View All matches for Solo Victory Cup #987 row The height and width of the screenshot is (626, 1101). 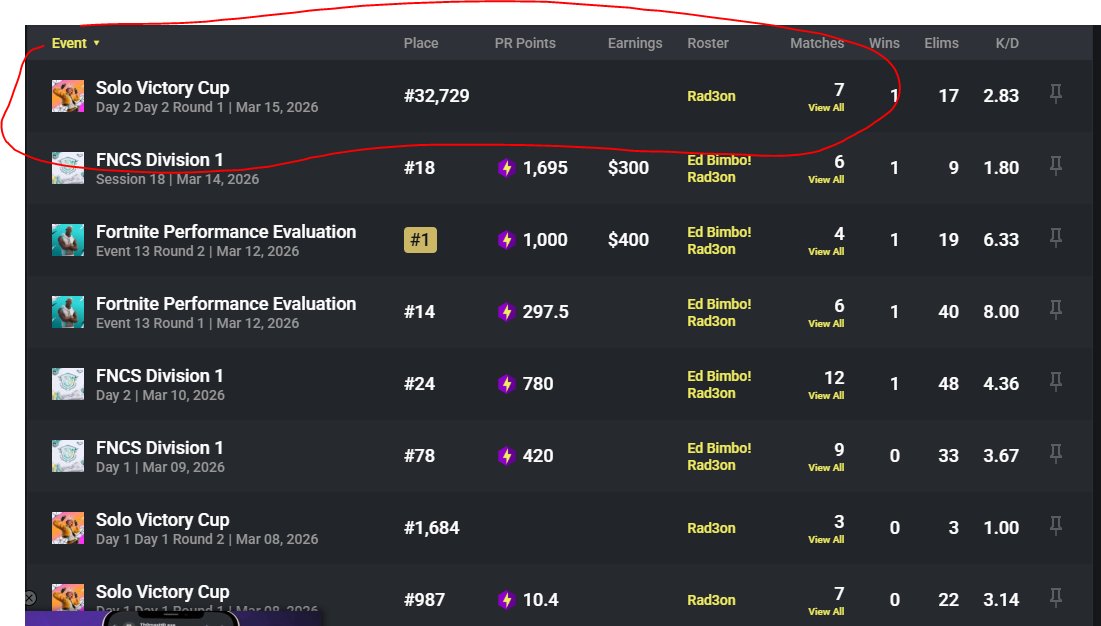(x=826, y=611)
